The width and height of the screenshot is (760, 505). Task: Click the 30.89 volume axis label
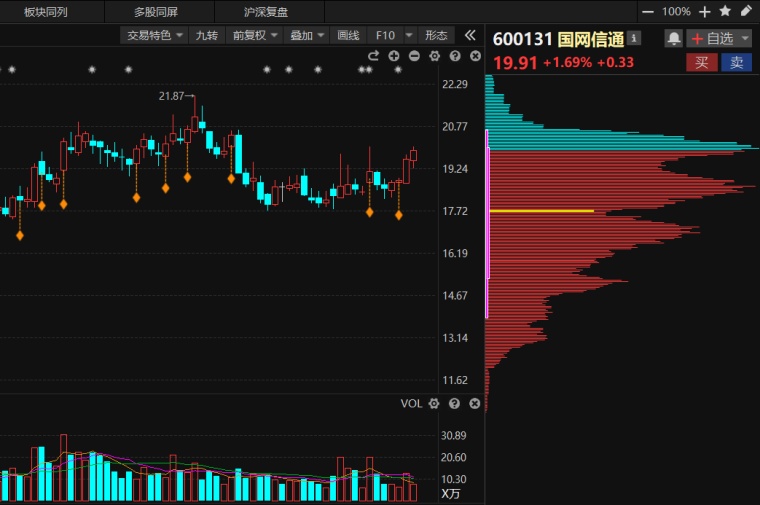[x=453, y=435]
